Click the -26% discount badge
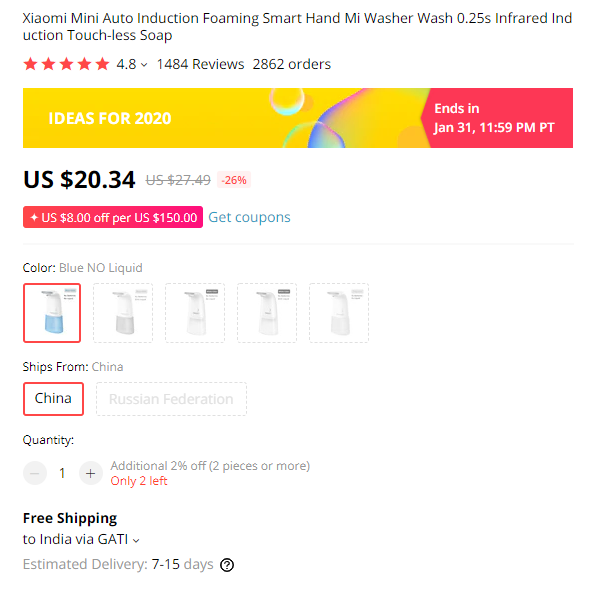 point(235,180)
